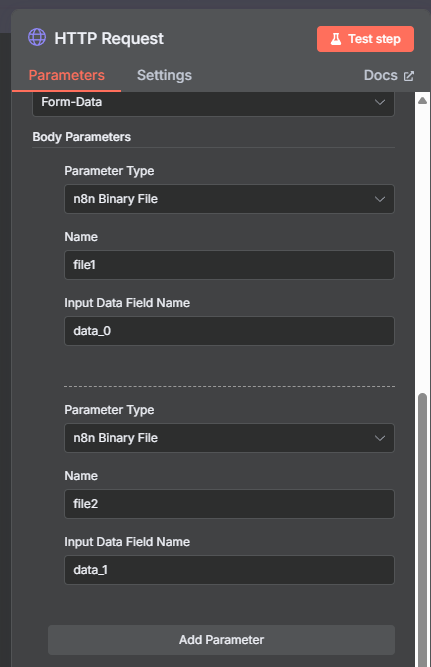
Task: Click the Add Parameter button
Action: [221, 640]
